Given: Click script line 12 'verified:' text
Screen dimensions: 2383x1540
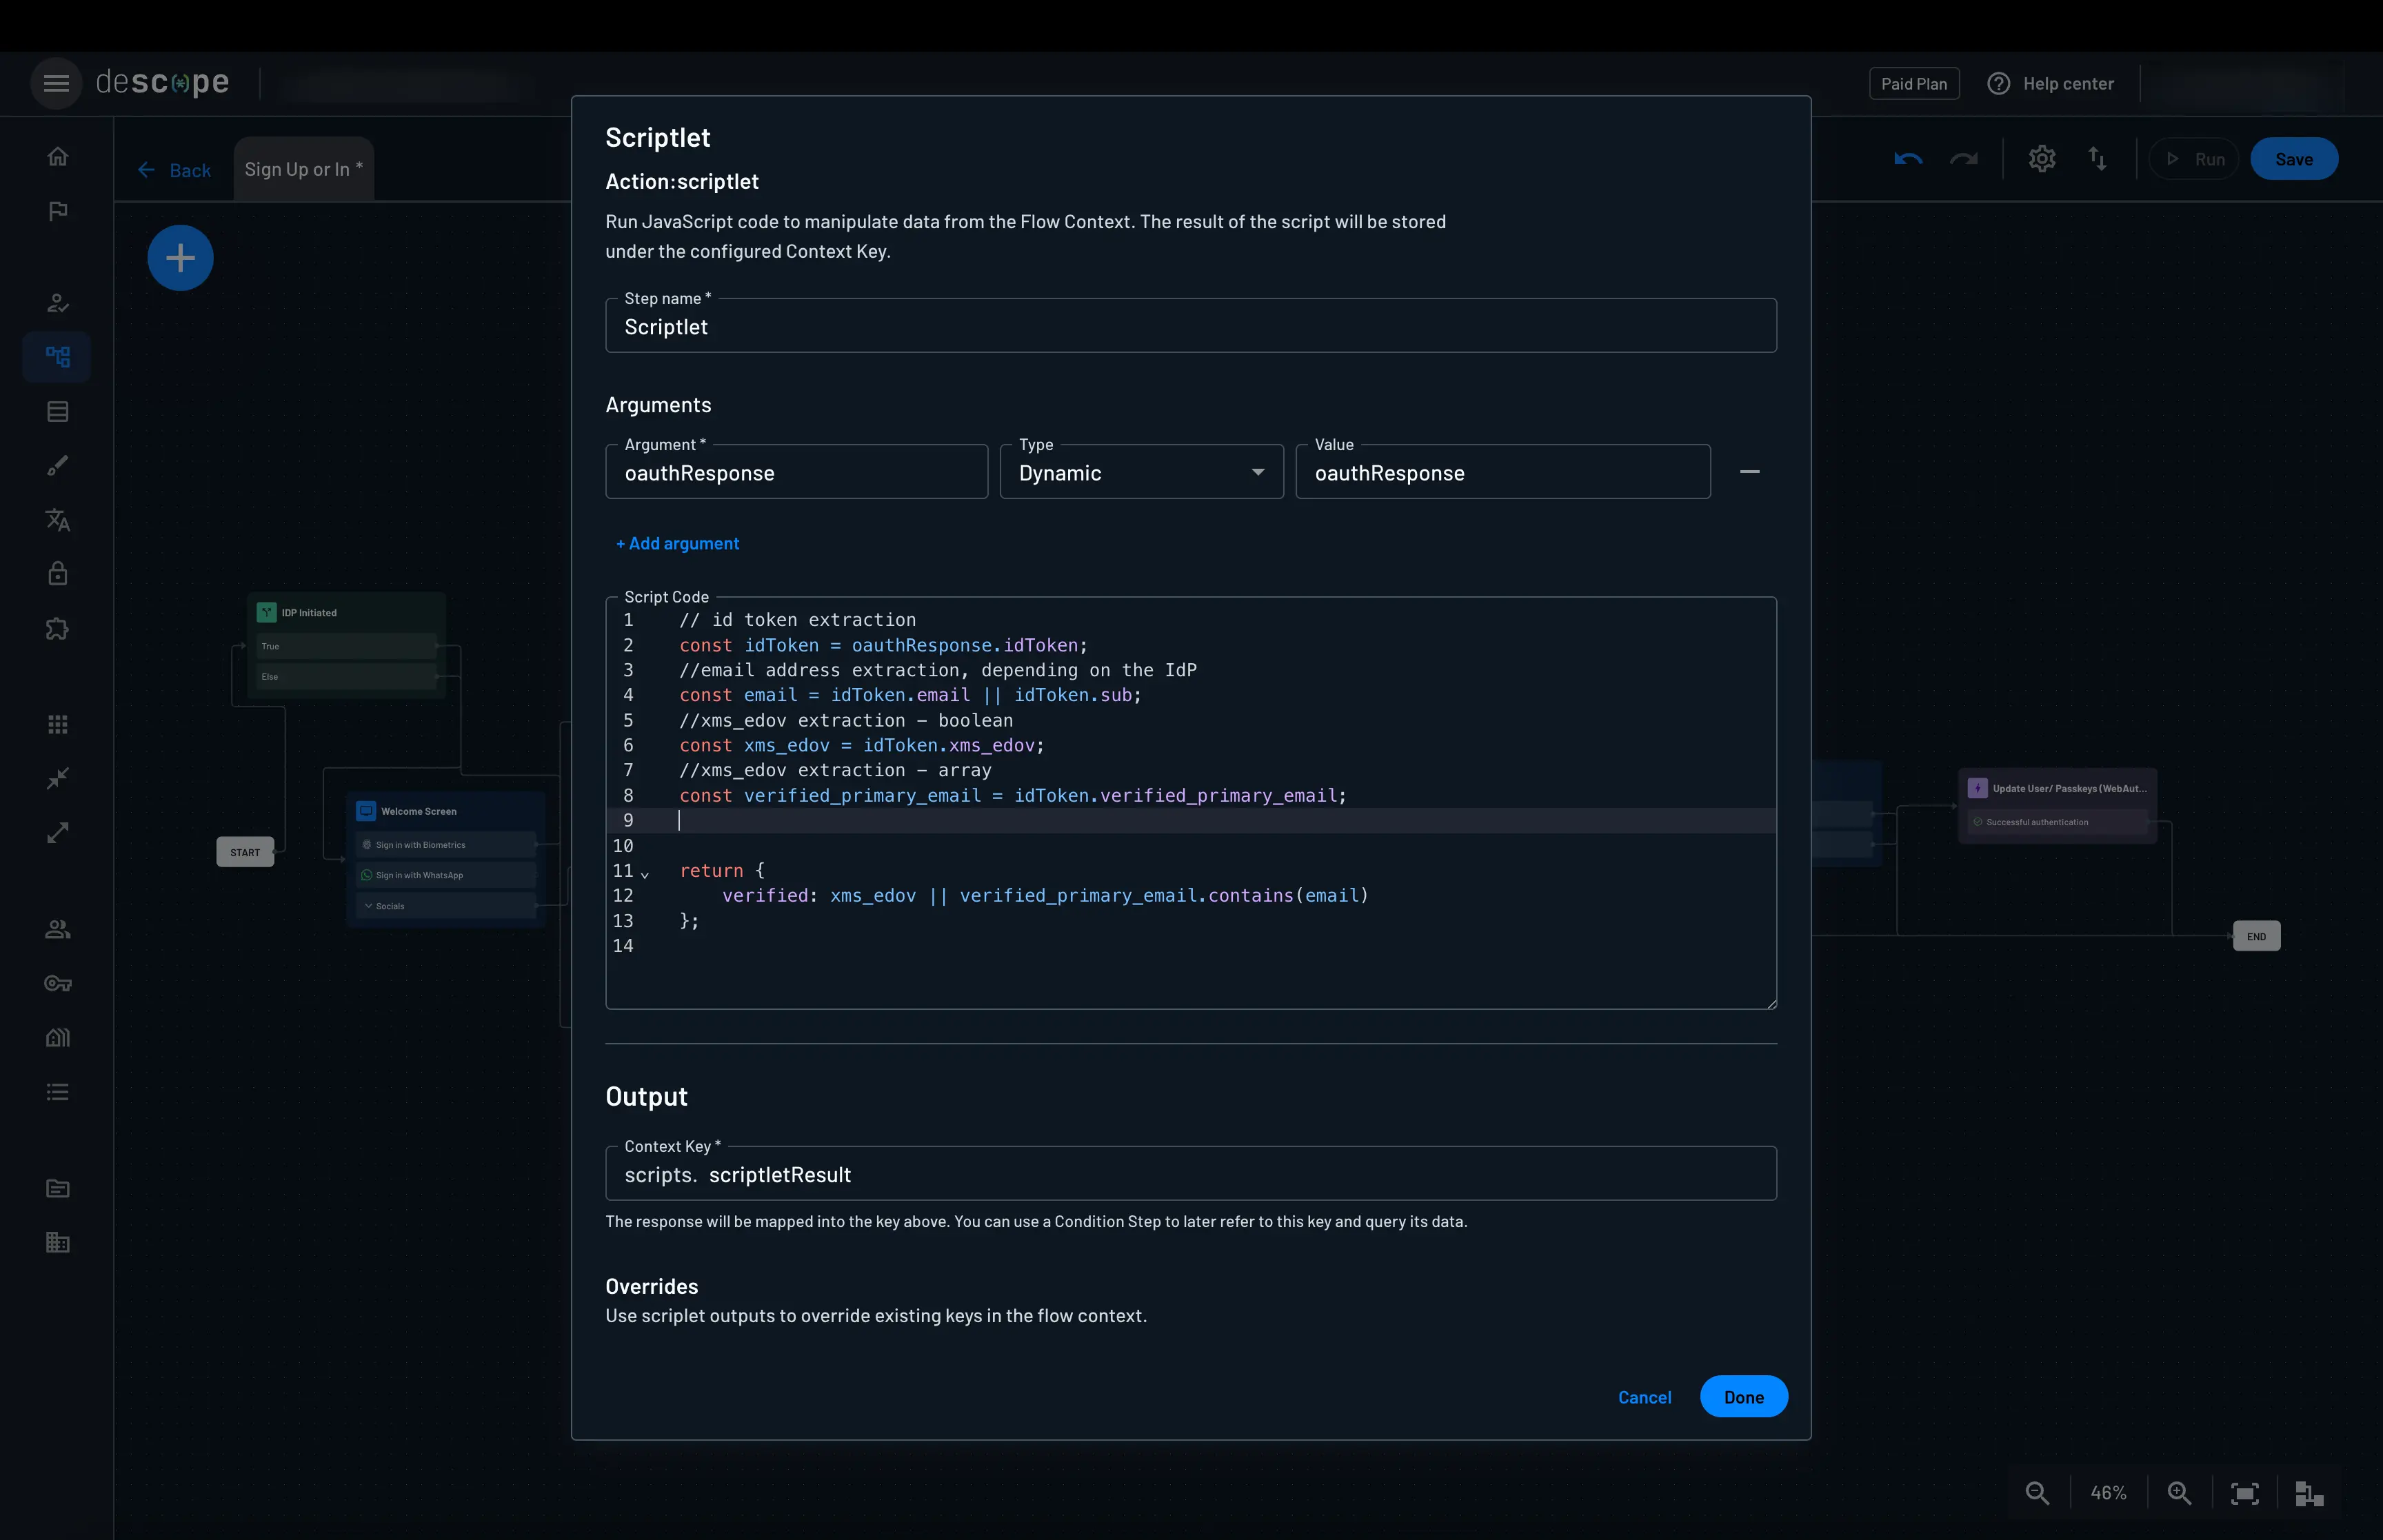Looking at the screenshot, I should (769, 895).
